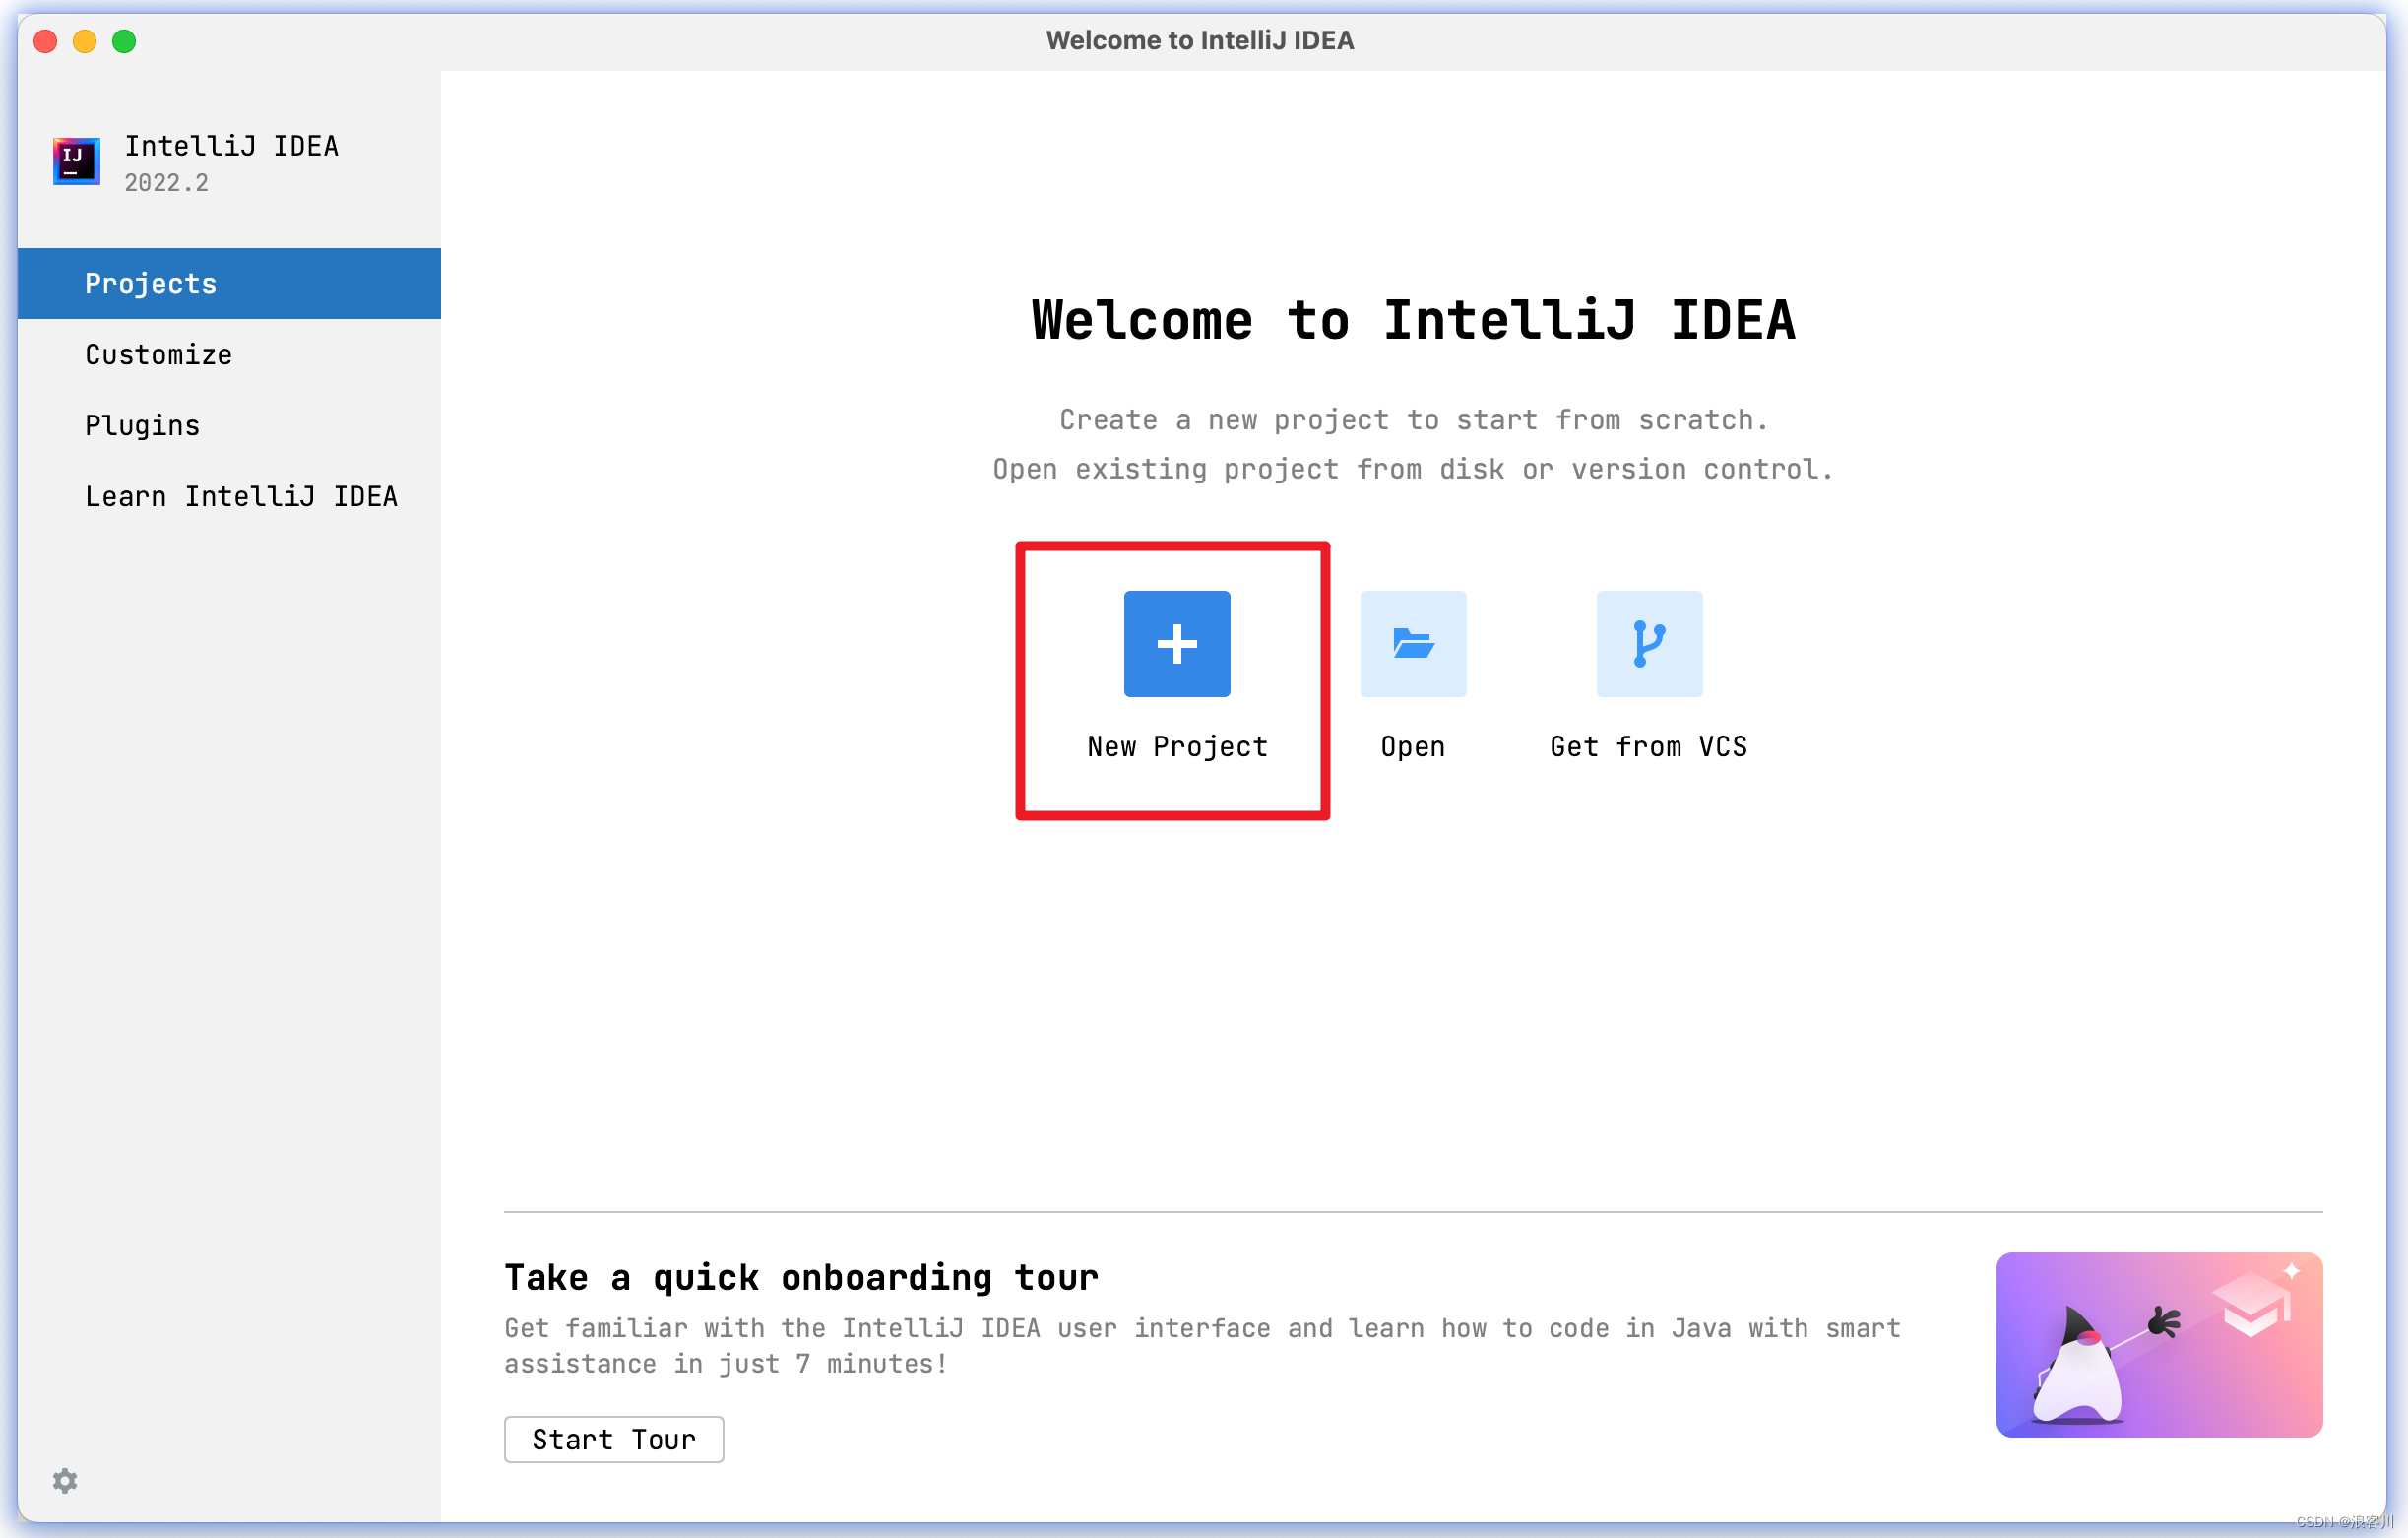Click the New Project label
This screenshot has width=2408, height=1538.
pos(1177,747)
